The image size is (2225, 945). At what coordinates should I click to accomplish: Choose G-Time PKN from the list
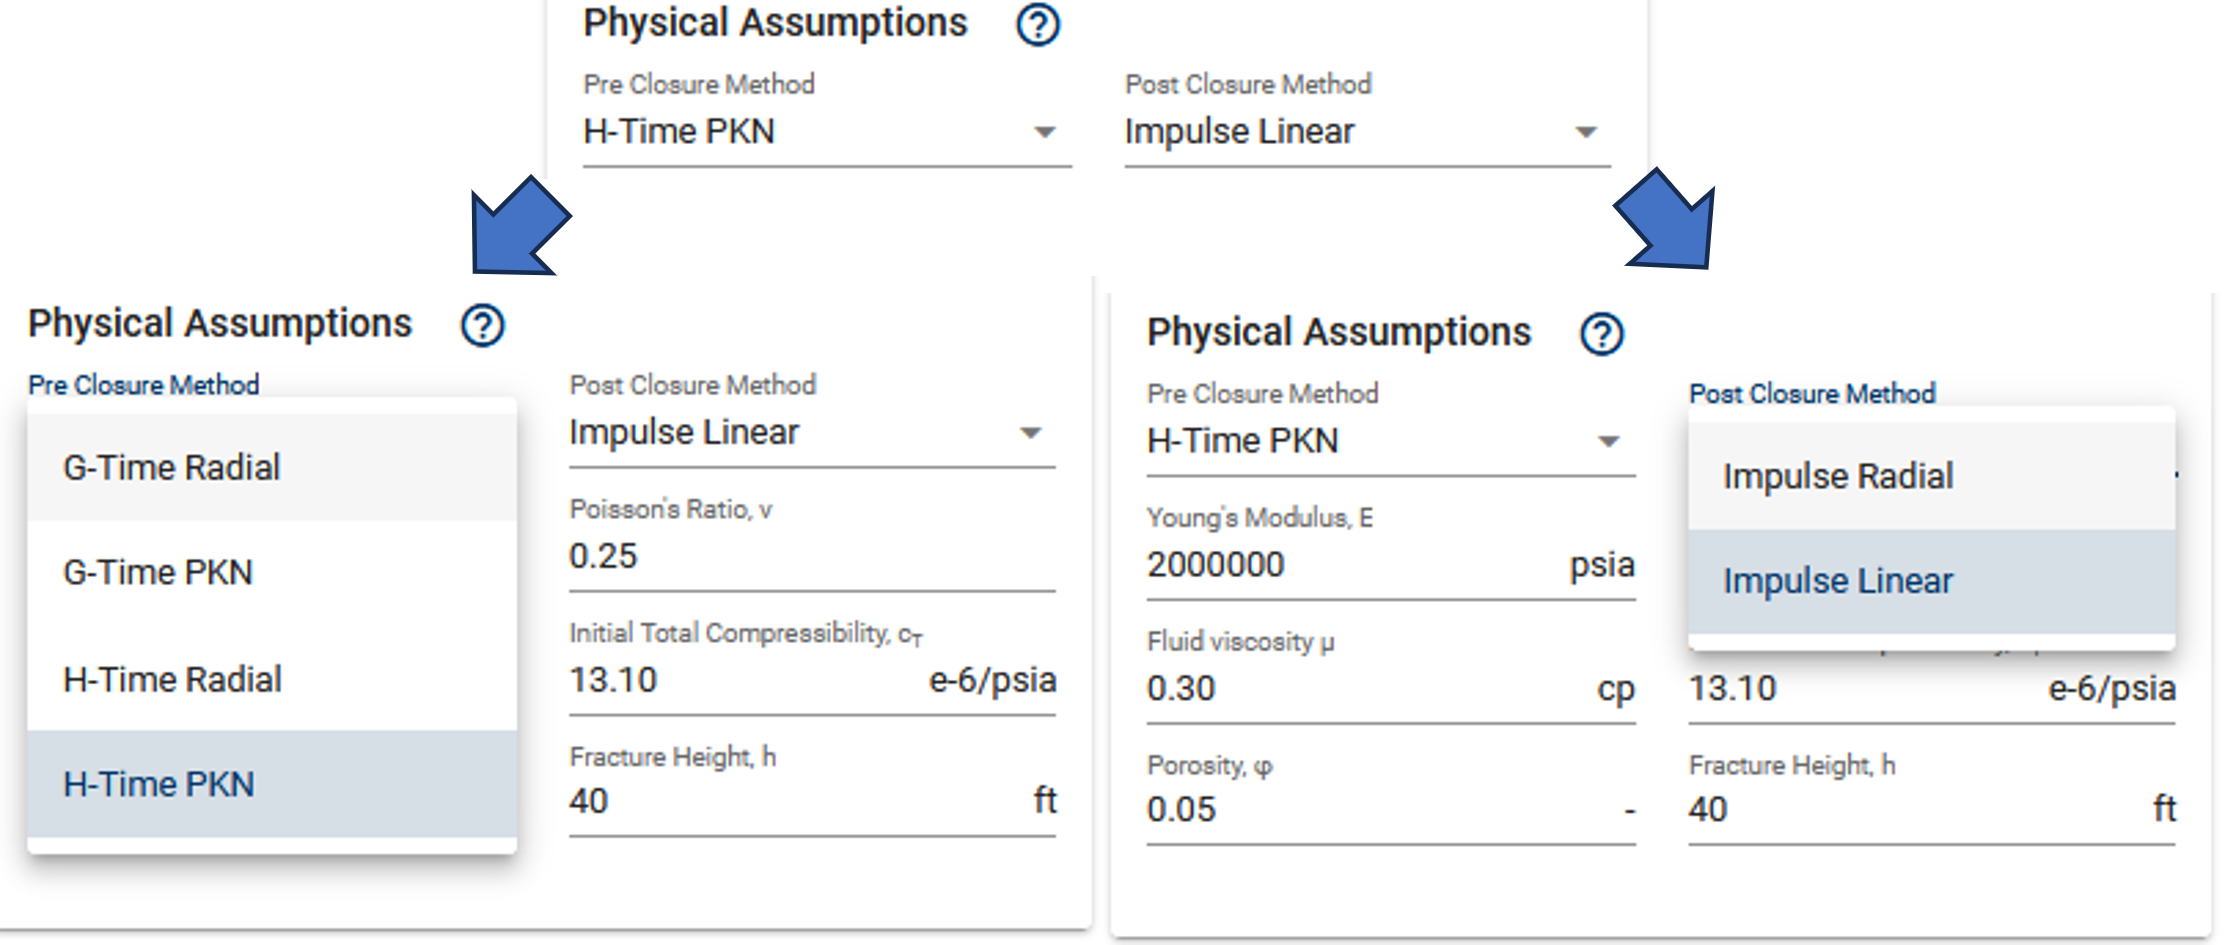coord(272,573)
